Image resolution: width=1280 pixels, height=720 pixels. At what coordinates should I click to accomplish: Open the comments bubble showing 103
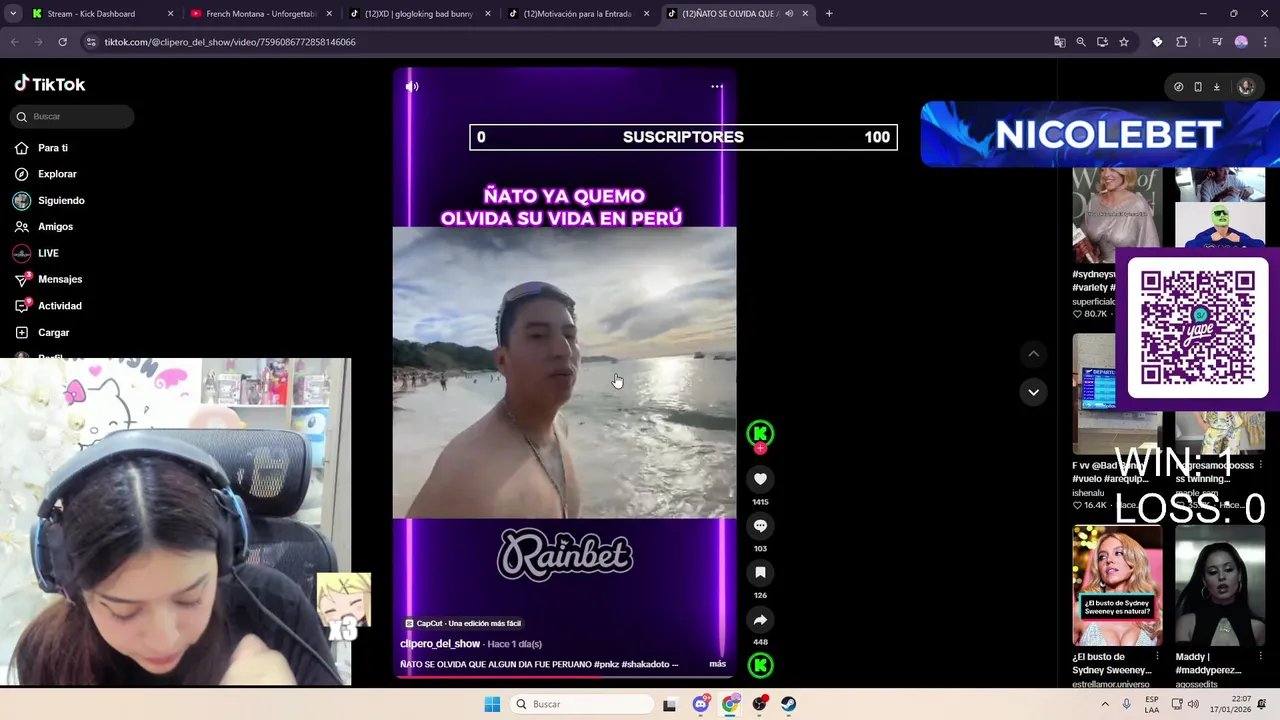(x=760, y=526)
